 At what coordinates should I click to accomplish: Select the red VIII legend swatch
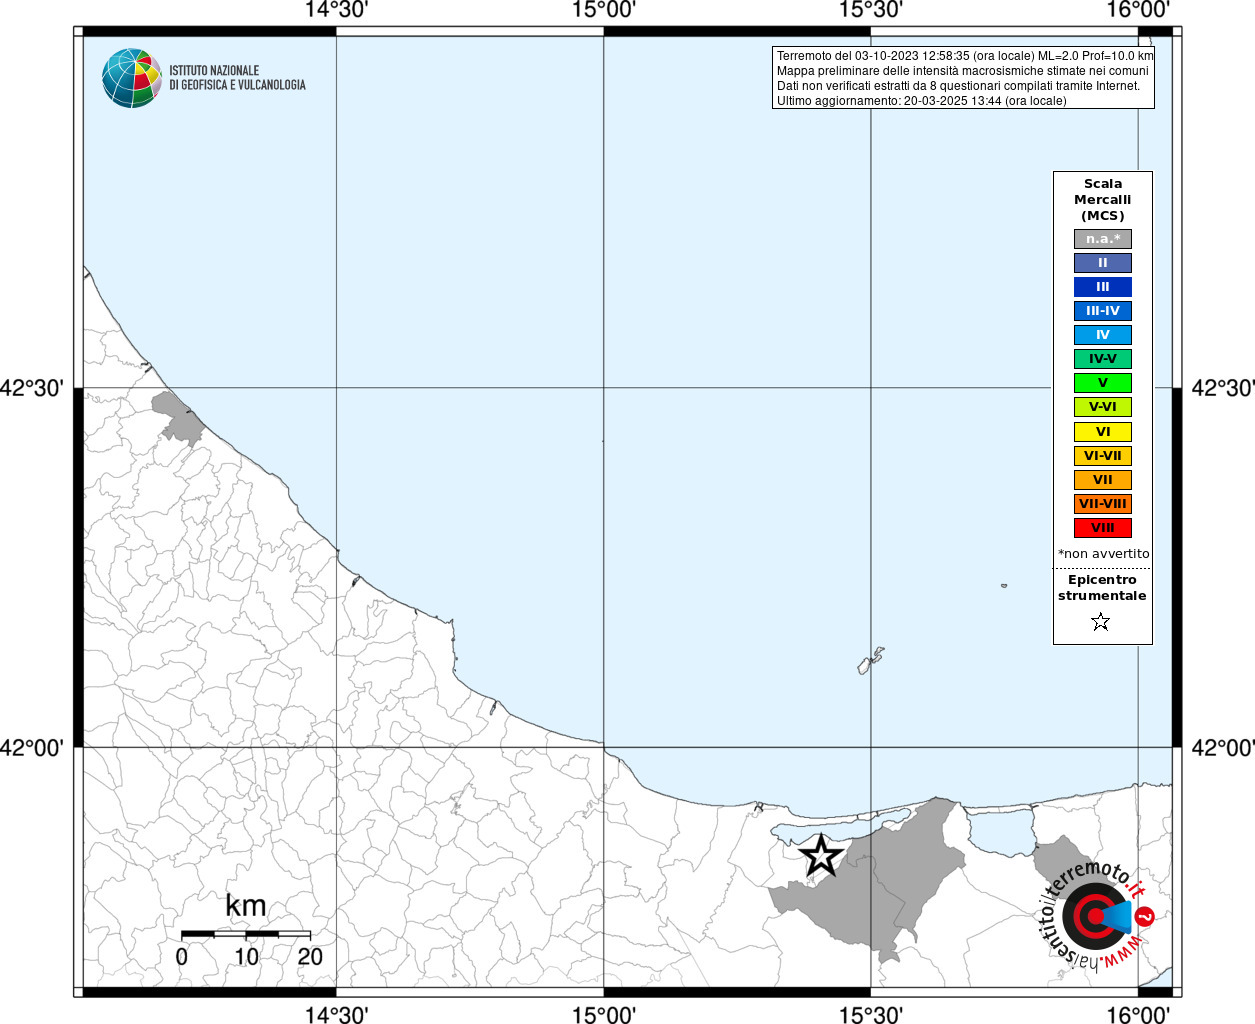coord(1103,528)
